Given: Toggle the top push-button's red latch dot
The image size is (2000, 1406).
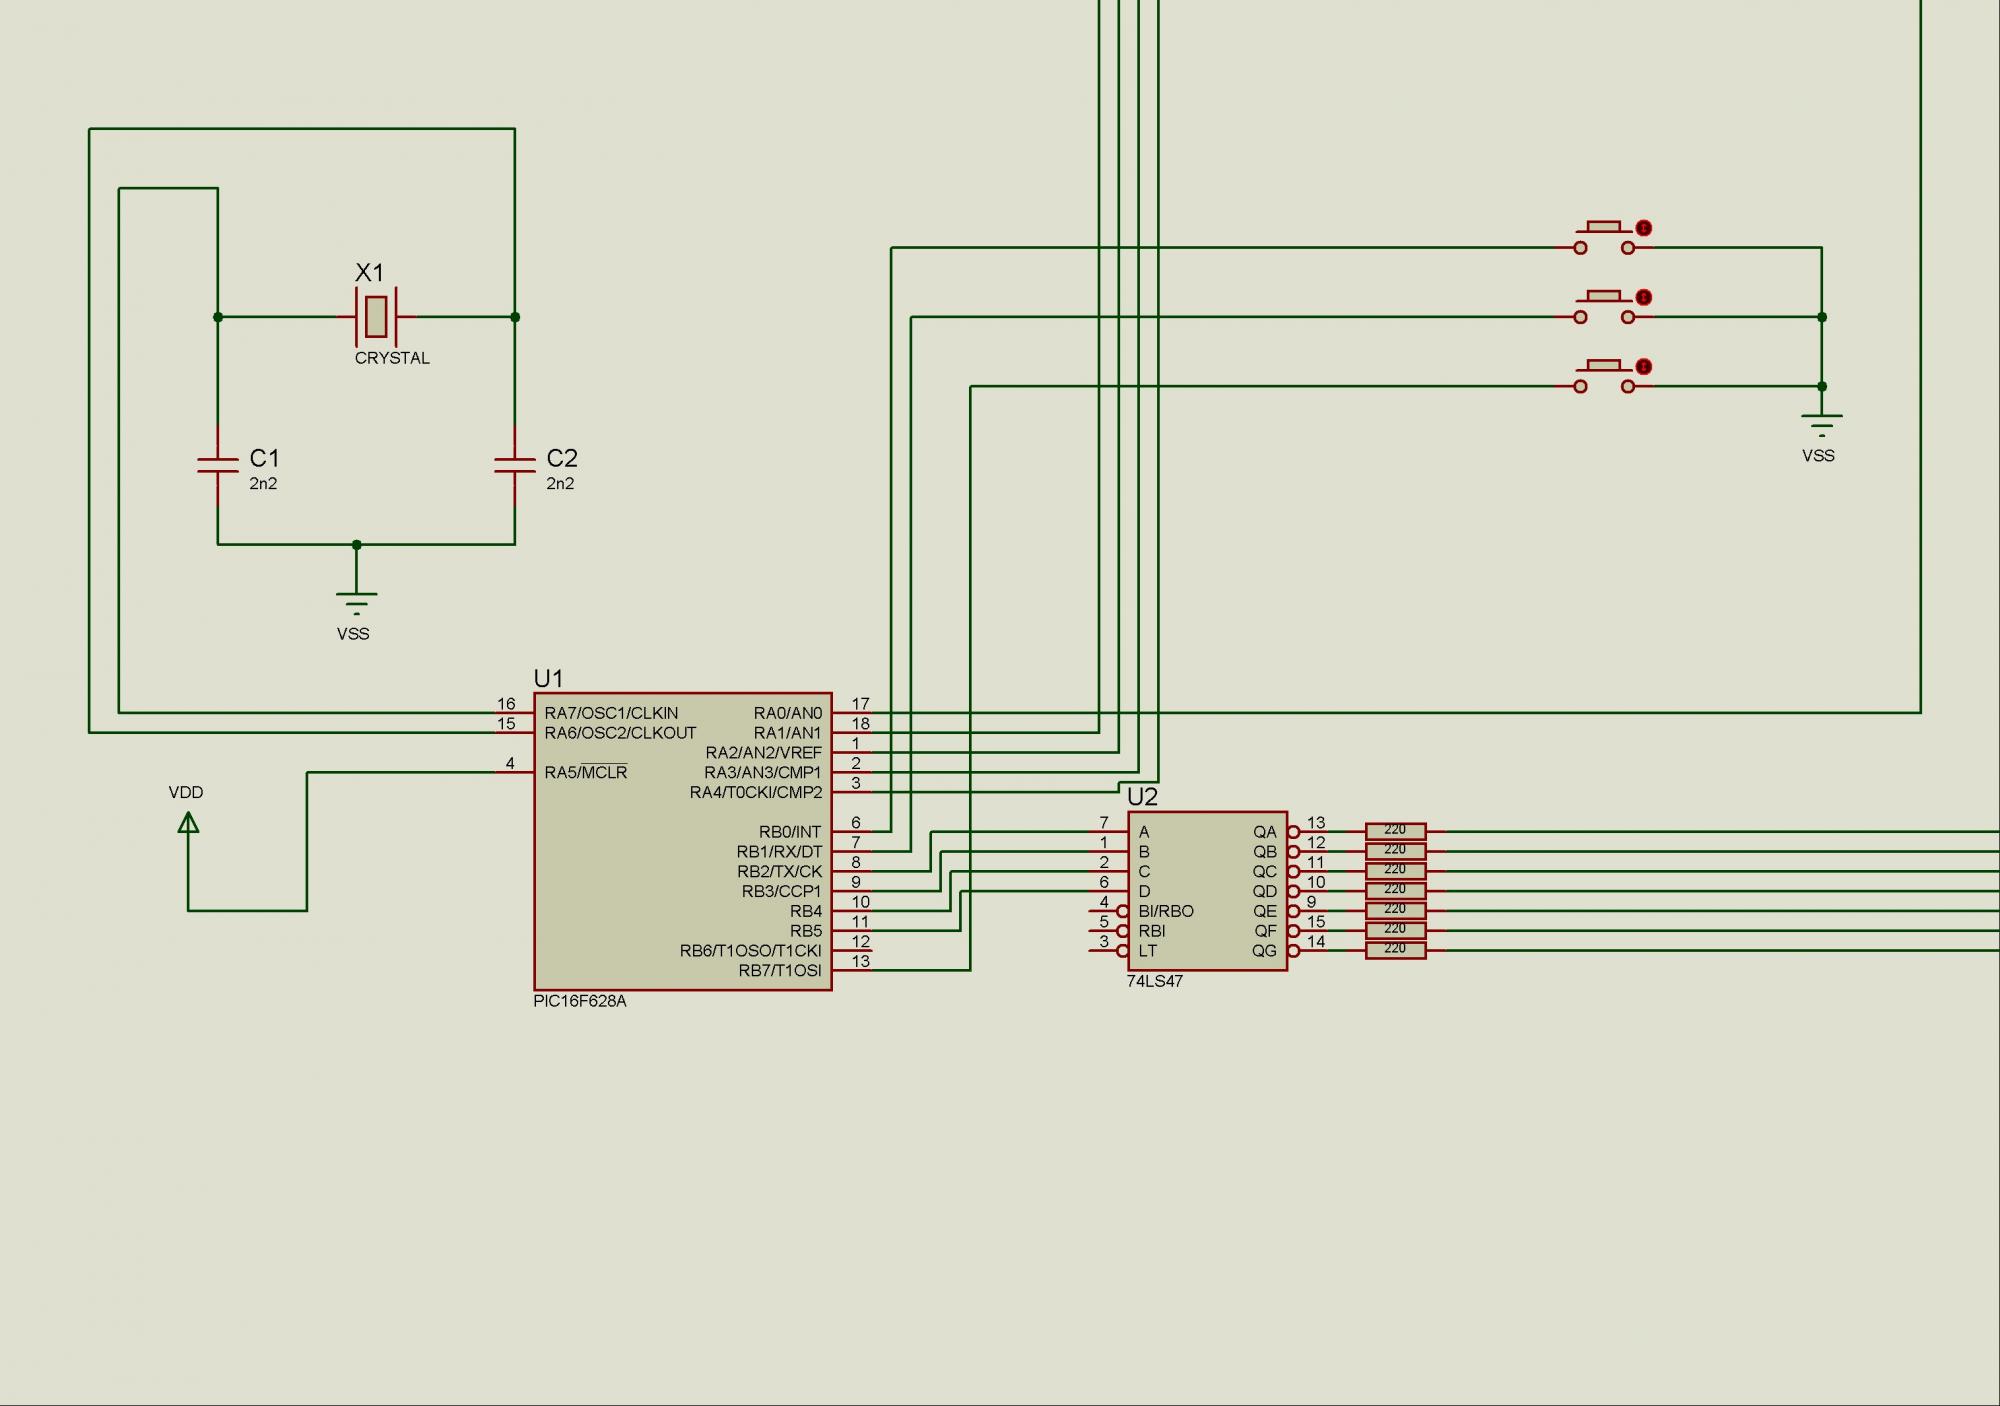Looking at the screenshot, I should tap(1644, 228).
